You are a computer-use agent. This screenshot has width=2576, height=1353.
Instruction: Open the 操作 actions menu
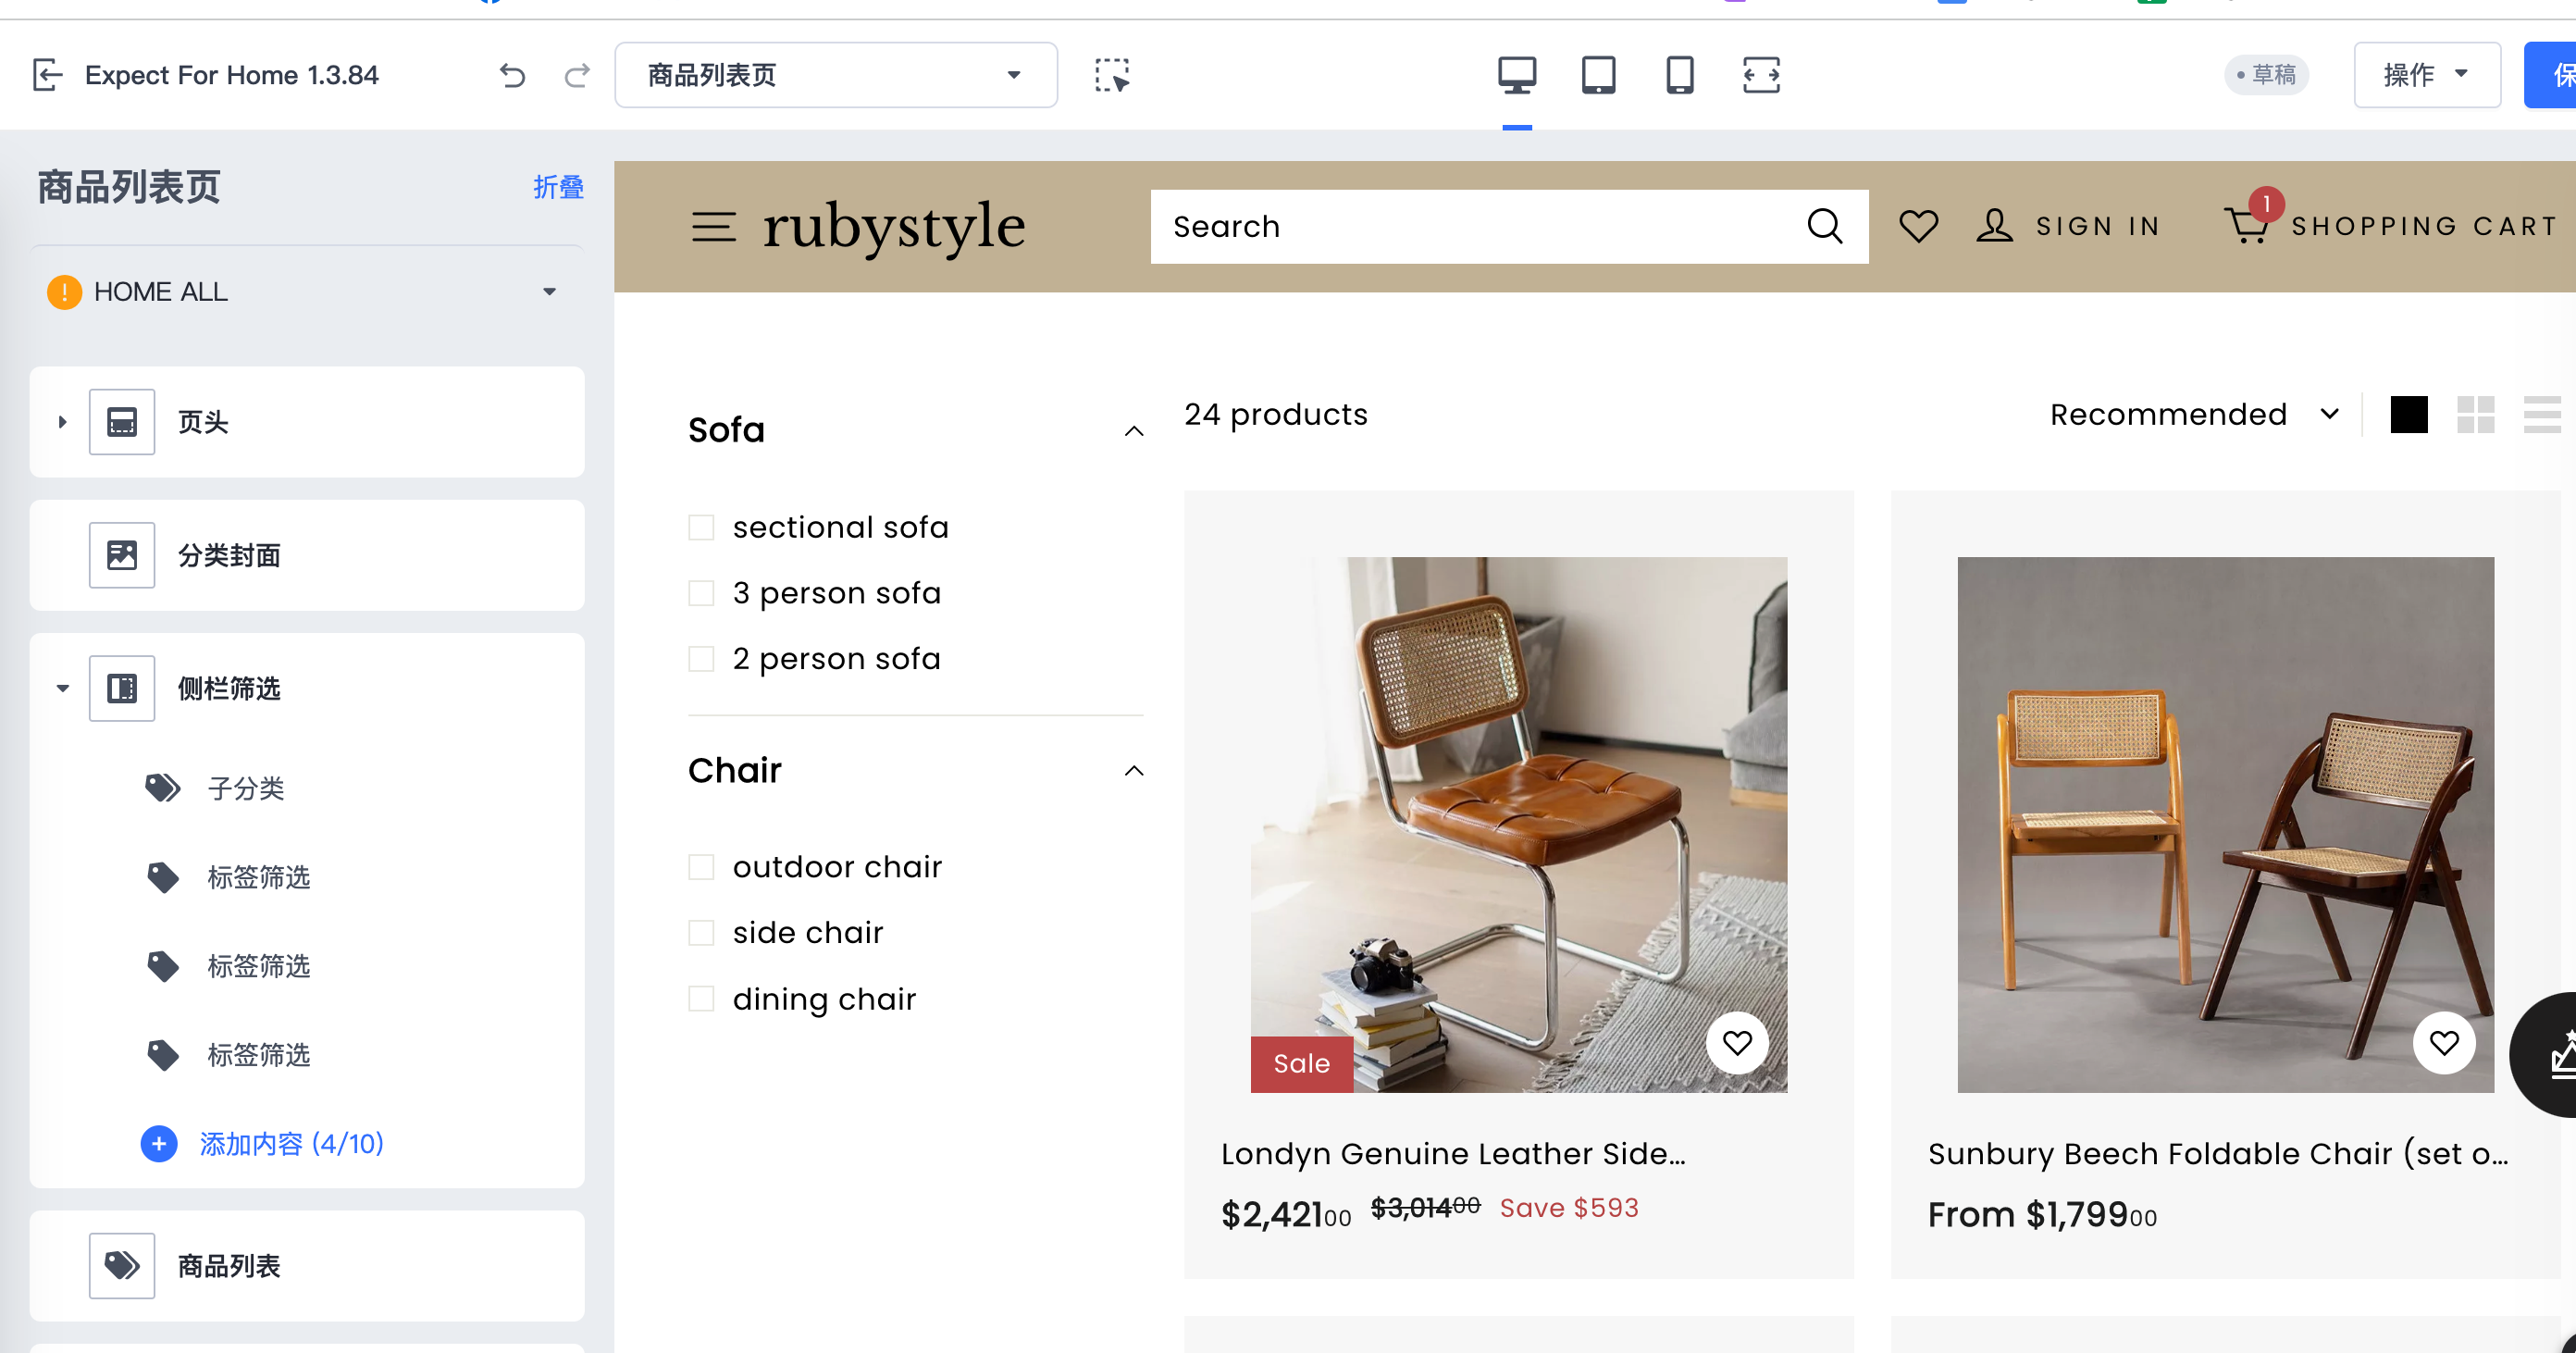pyautogui.click(x=2425, y=75)
